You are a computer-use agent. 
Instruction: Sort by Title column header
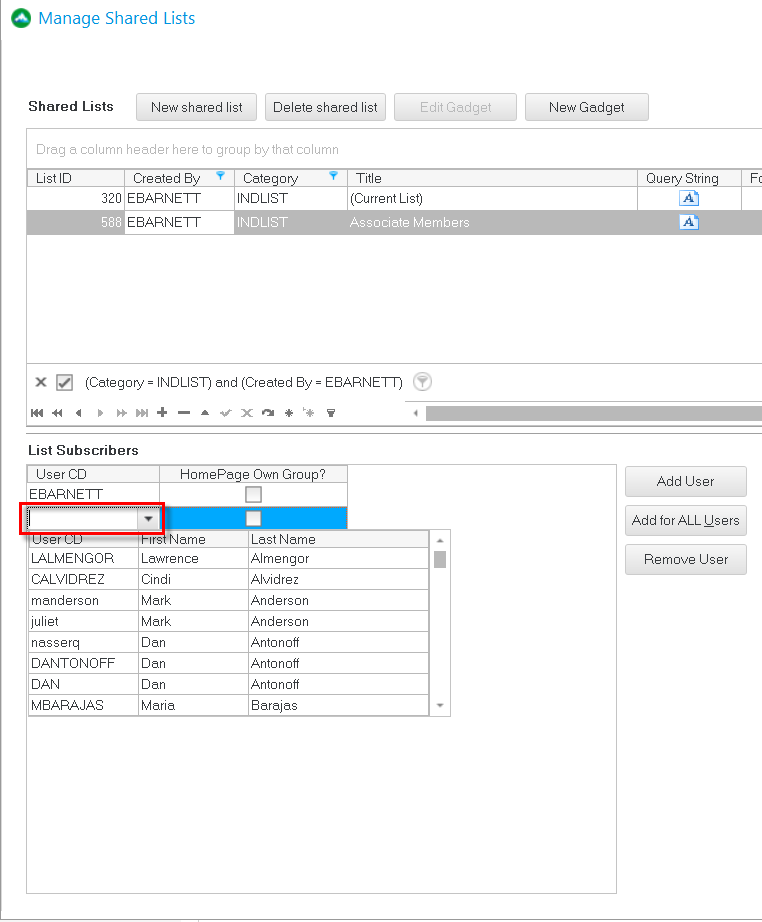[492, 178]
